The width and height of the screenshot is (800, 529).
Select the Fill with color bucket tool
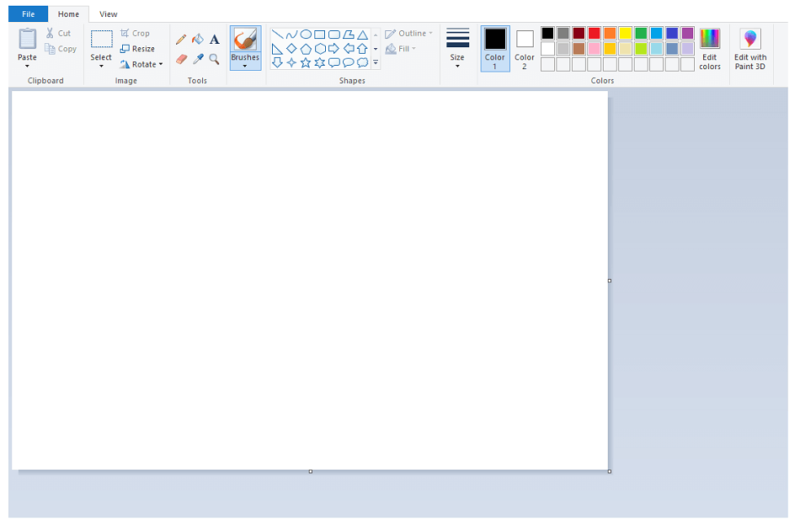[197, 39]
